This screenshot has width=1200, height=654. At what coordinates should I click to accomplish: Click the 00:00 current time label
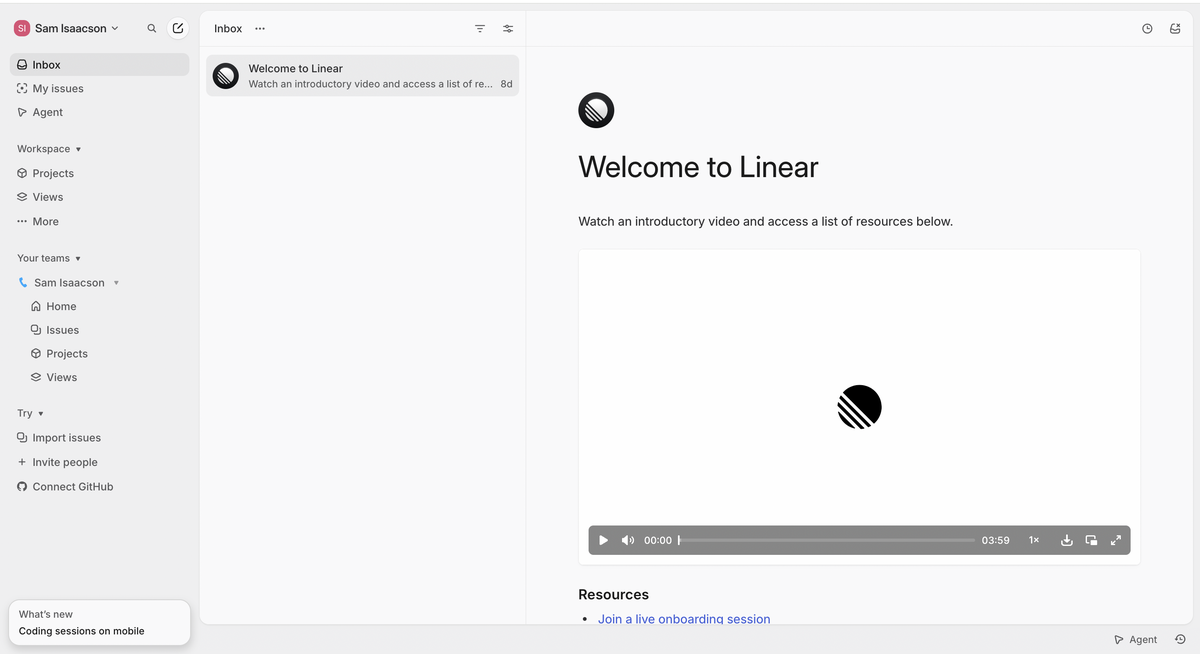tap(658, 540)
